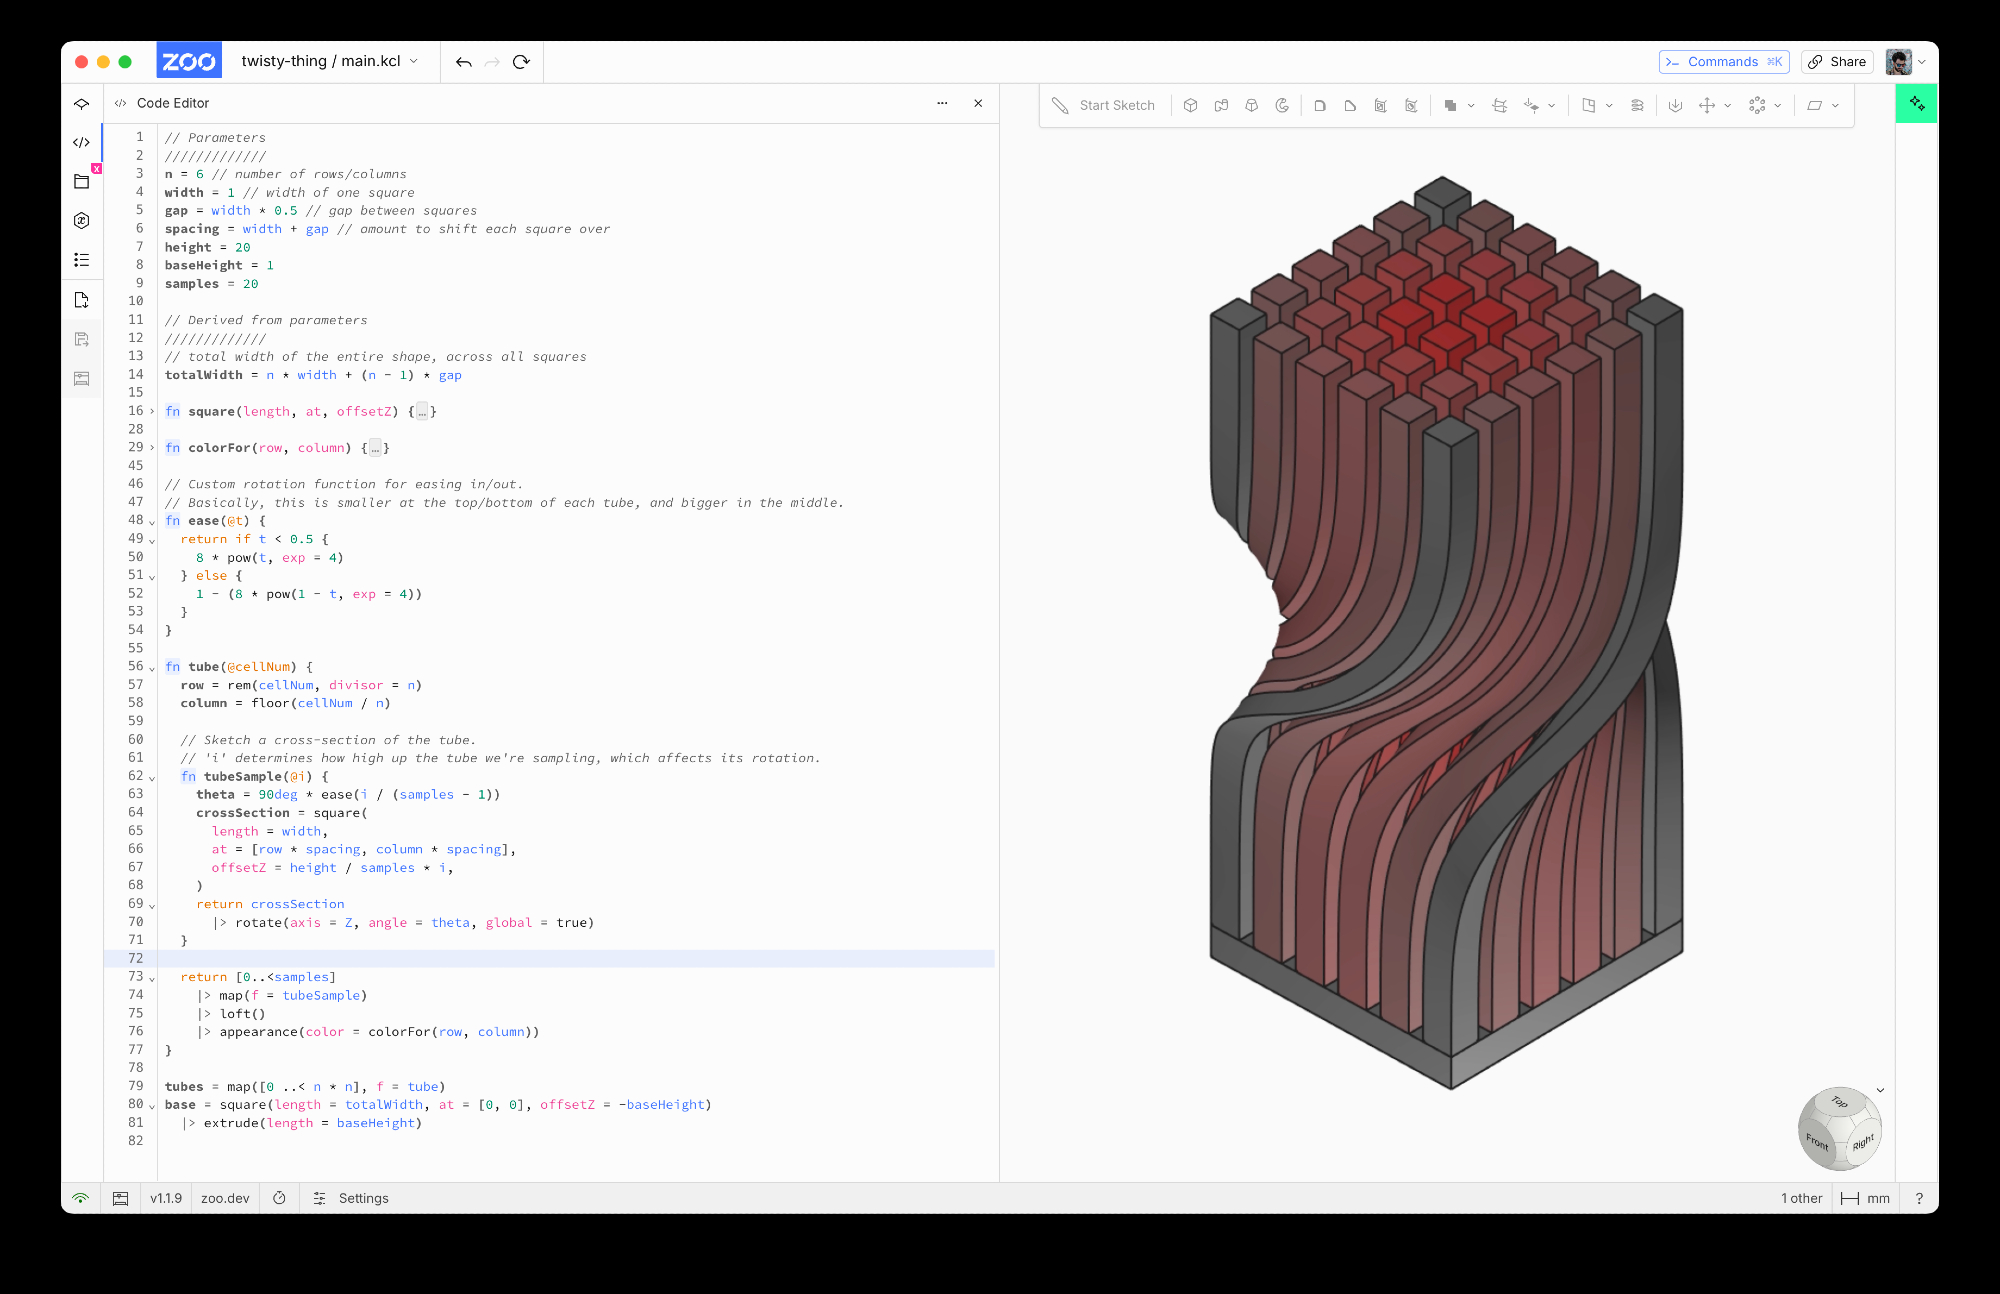
Task: Click the Start Sketch button
Action: [x=1104, y=105]
